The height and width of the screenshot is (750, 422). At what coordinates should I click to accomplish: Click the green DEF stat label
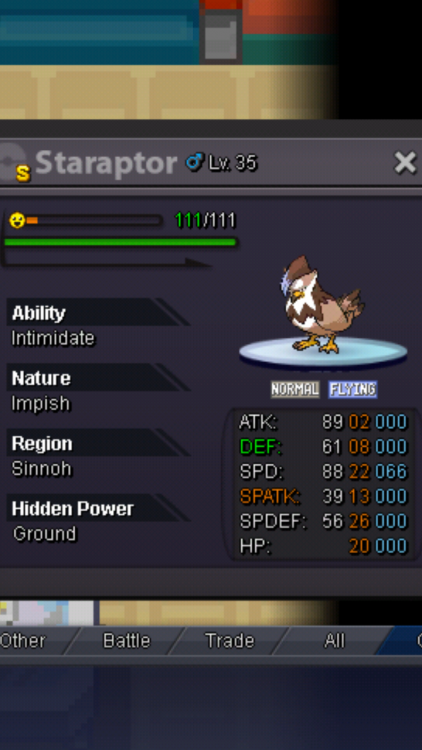pos(261,447)
